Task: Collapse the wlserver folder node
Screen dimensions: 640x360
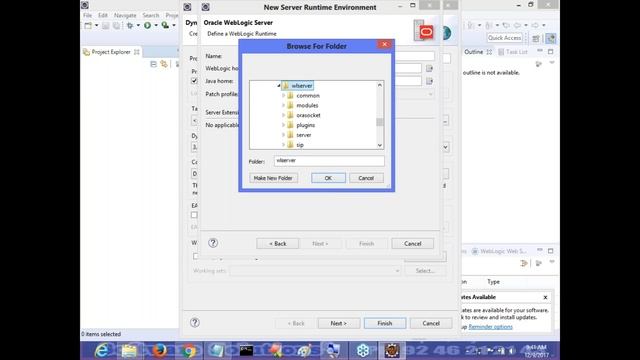Action: [279, 86]
